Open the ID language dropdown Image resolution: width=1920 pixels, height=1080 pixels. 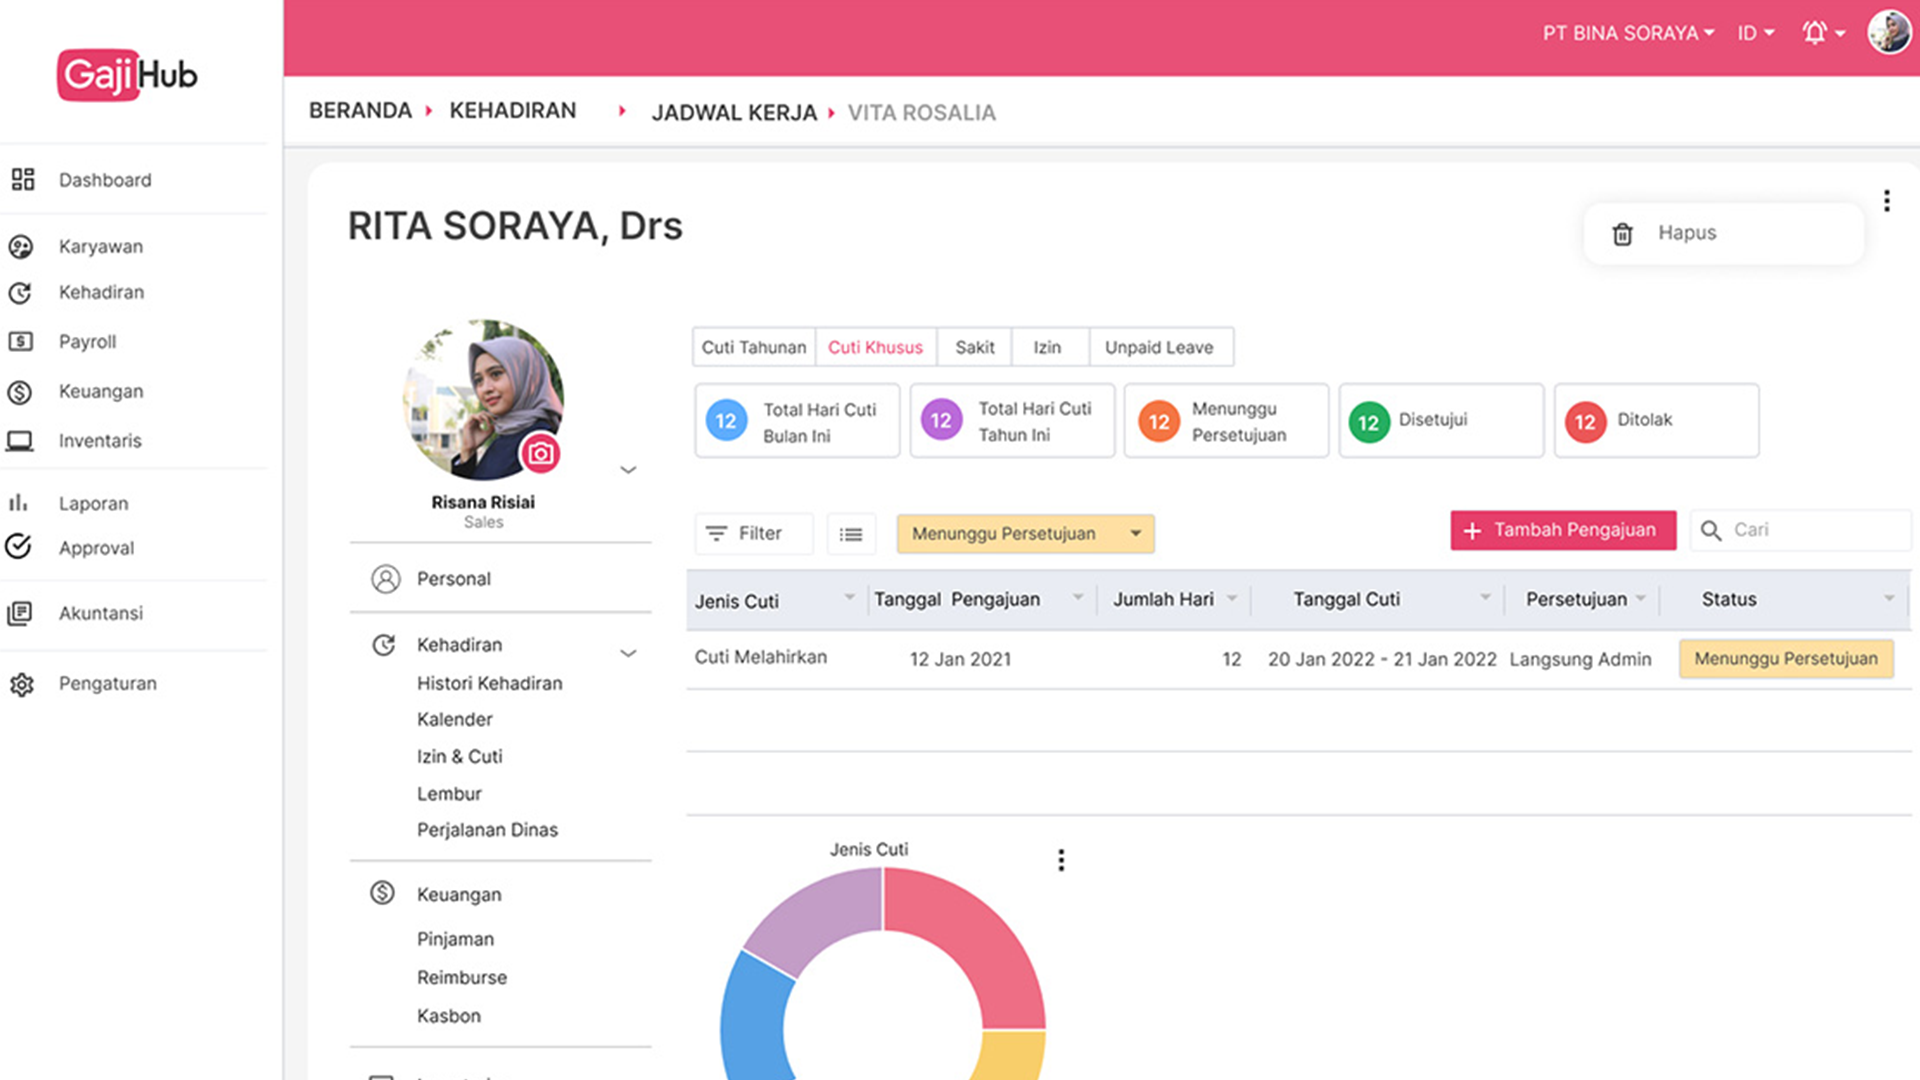point(1755,33)
